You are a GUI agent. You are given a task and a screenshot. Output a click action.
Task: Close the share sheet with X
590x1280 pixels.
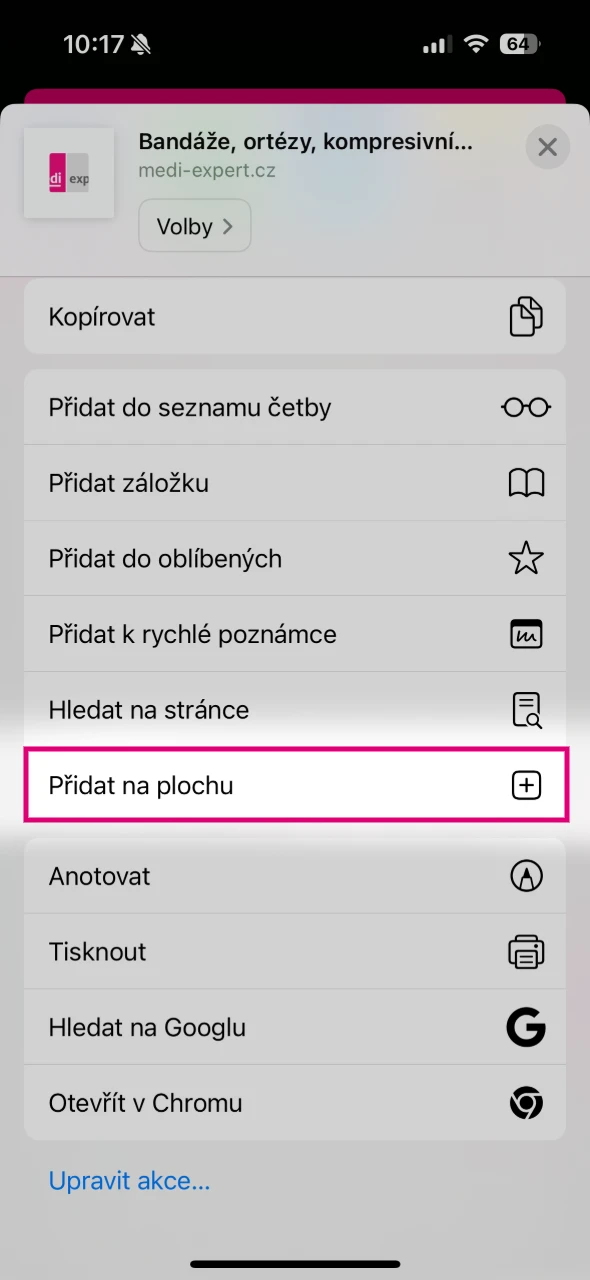point(547,148)
